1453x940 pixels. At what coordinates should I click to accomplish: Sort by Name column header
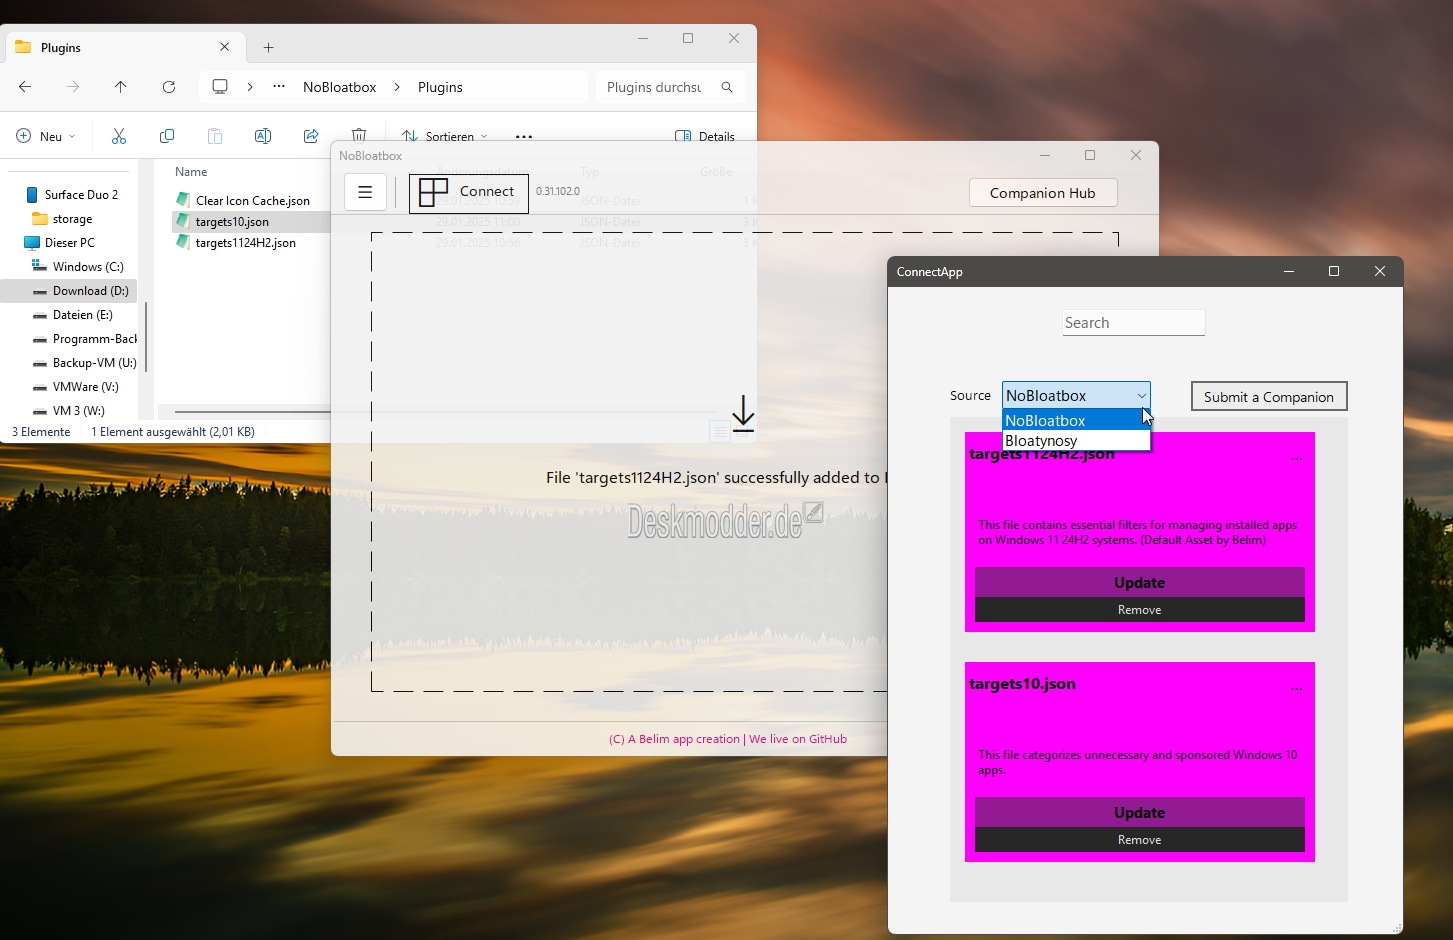pos(191,172)
